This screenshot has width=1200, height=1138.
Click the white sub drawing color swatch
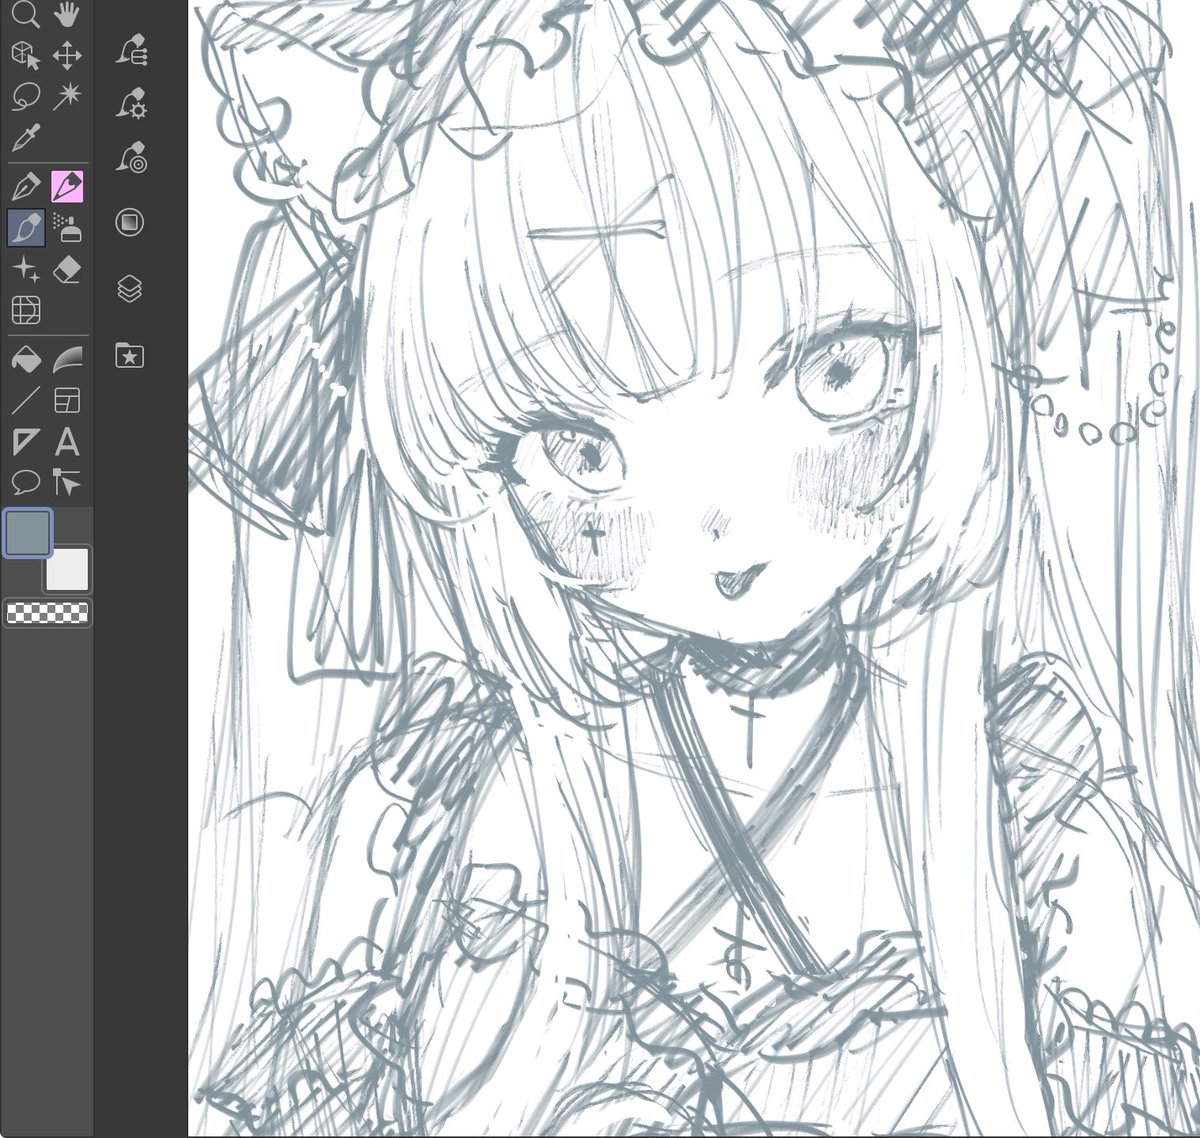[67, 570]
